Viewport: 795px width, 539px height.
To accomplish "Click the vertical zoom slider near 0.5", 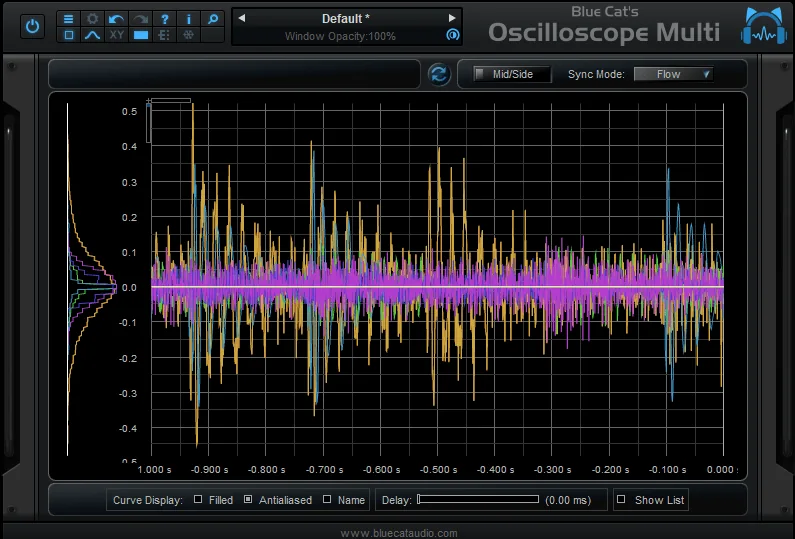I will coord(149,122).
